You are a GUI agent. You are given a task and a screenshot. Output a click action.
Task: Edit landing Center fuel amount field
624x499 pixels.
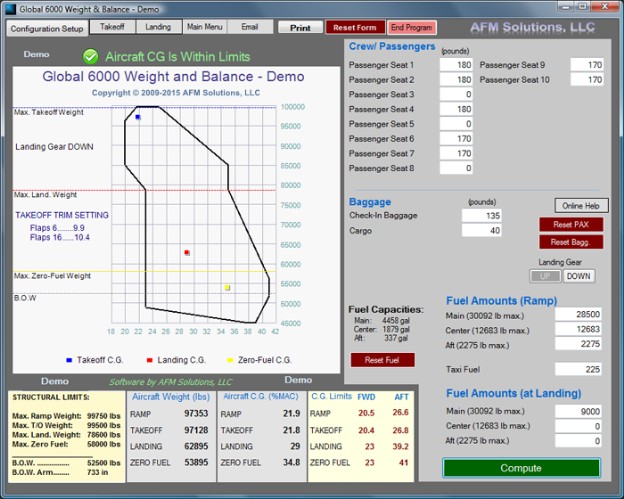pyautogui.click(x=578, y=426)
